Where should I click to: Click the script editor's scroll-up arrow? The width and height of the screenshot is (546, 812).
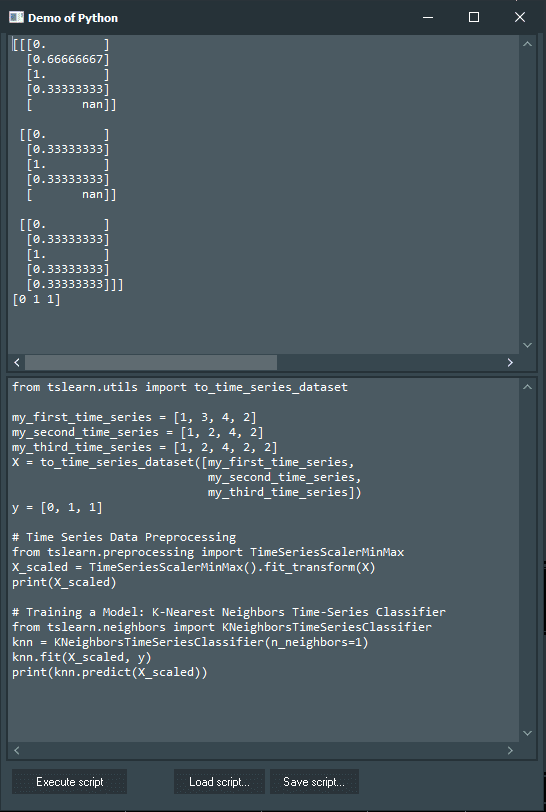coord(527,387)
